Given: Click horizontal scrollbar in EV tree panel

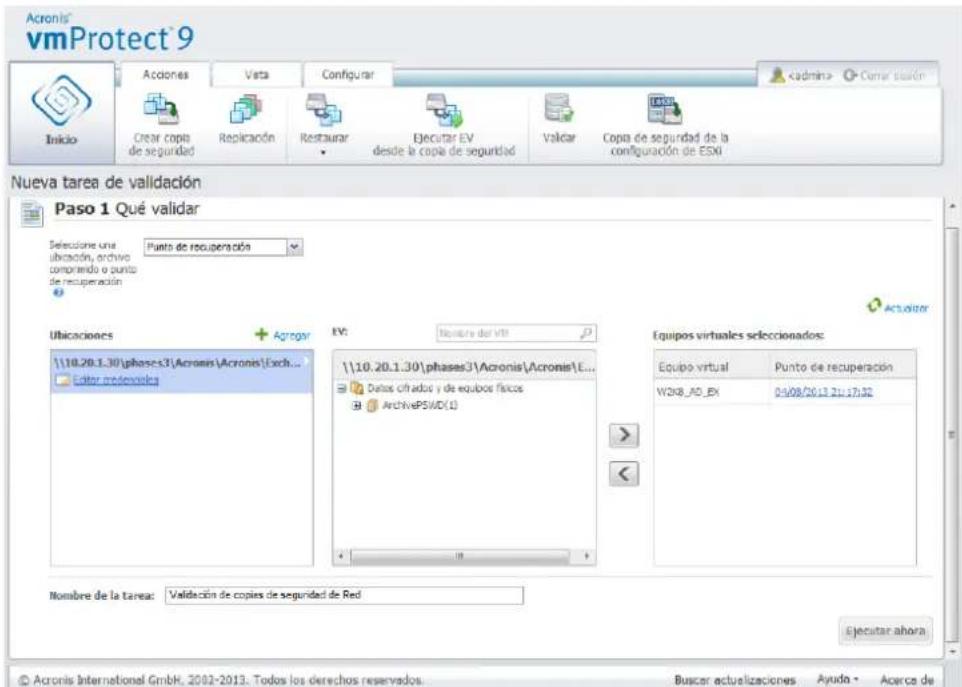Looking at the screenshot, I should point(460,556).
